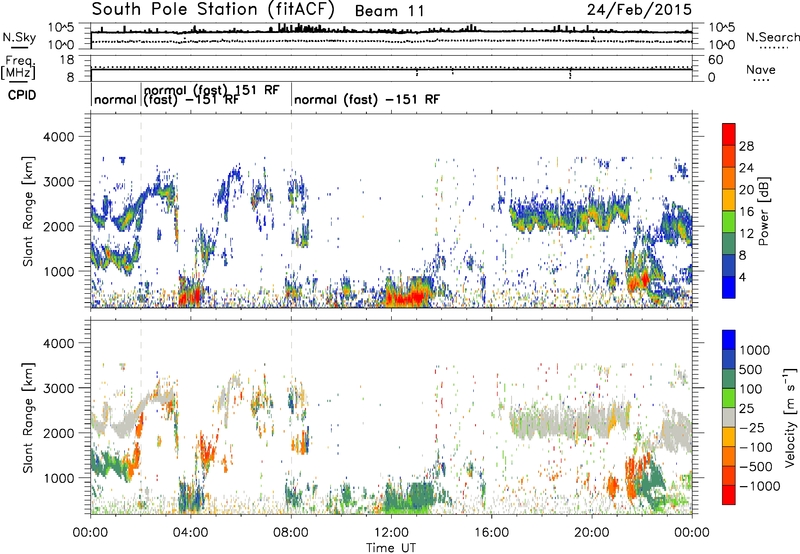Screen dimensions: 800x554
Task: Click blue top segment of Velocity color bar
Action: [x=729, y=340]
